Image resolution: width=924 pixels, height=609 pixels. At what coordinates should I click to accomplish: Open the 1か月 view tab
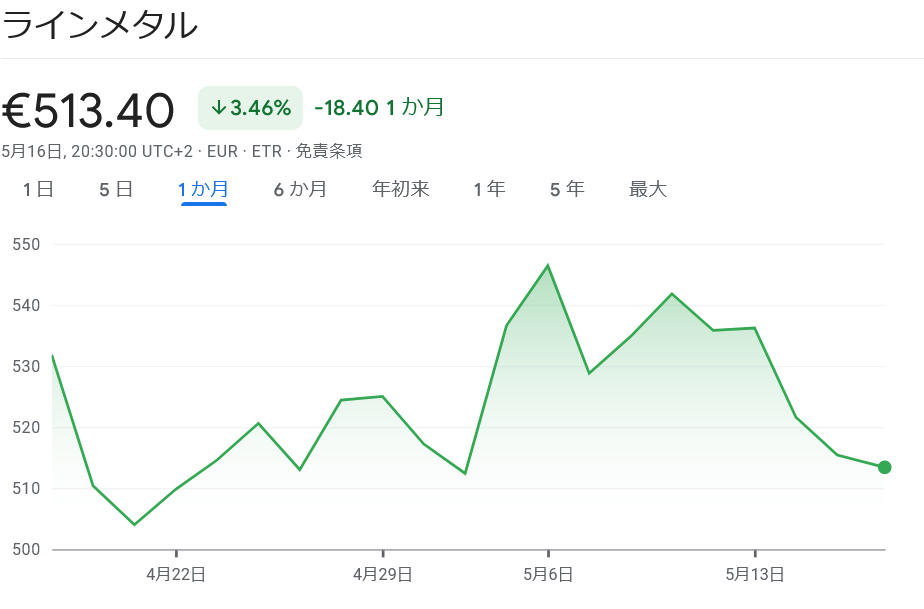[x=204, y=188]
